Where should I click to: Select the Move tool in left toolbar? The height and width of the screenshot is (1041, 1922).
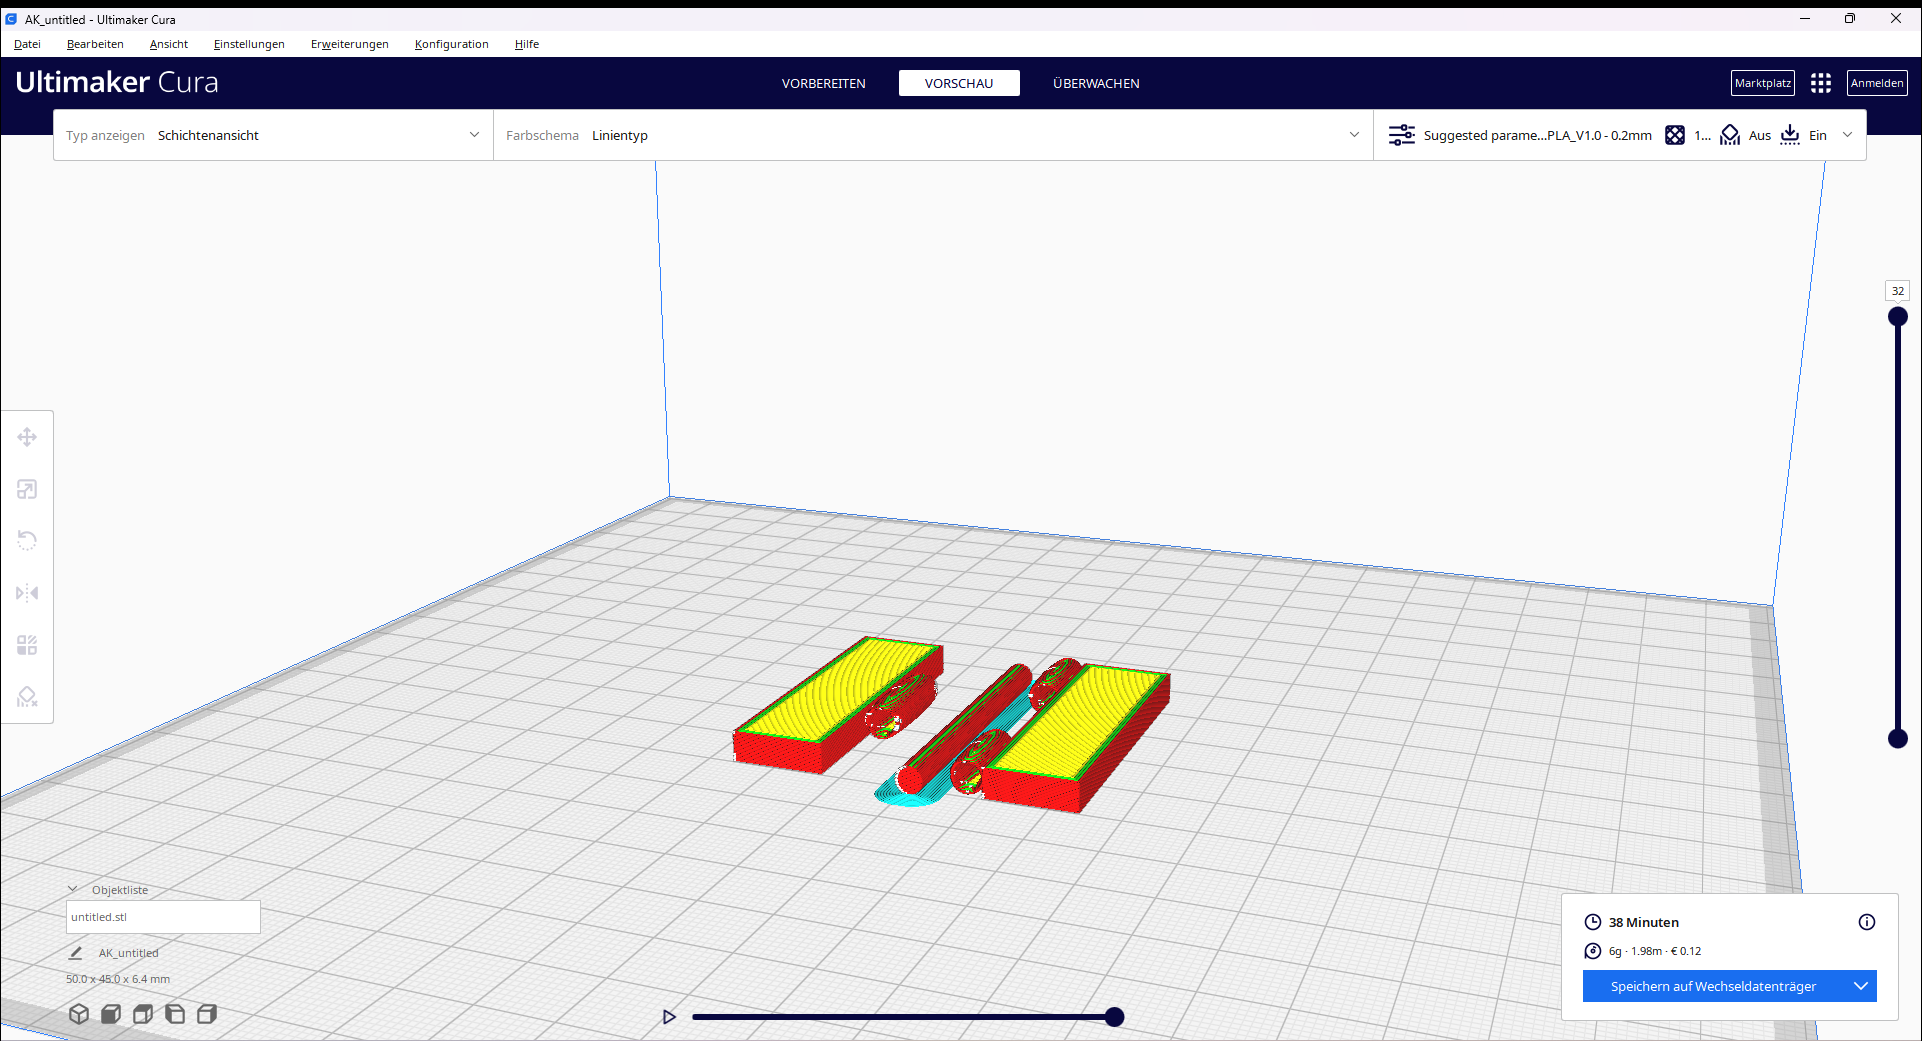[27, 437]
